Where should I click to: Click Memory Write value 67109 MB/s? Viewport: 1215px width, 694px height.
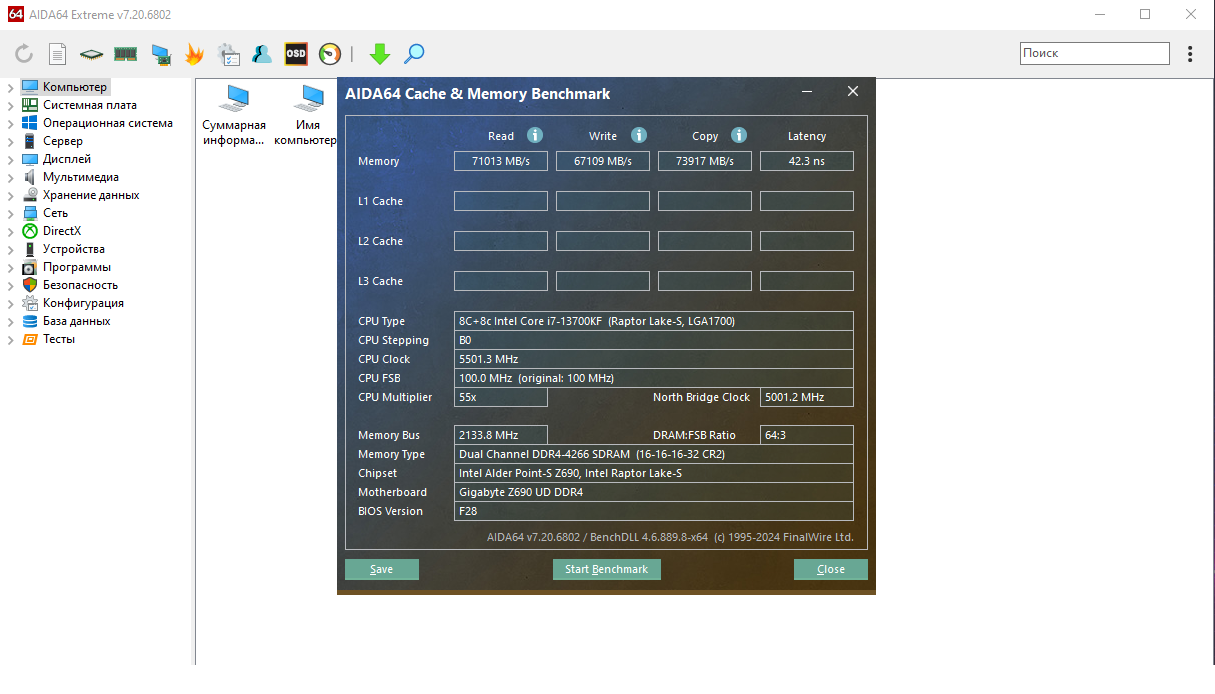pos(603,161)
